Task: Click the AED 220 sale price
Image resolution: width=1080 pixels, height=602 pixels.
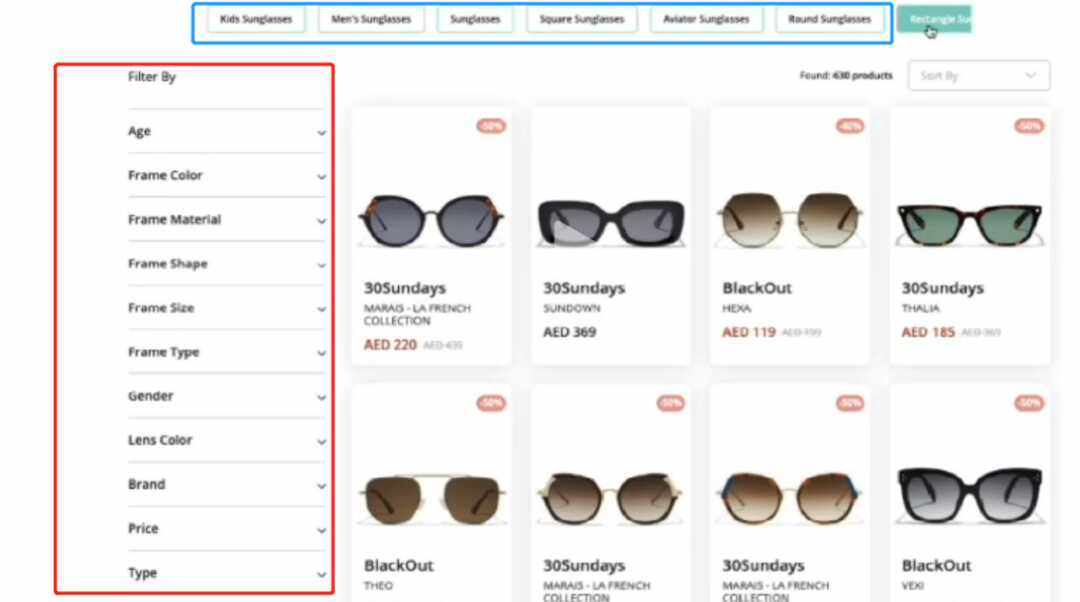Action: click(390, 344)
